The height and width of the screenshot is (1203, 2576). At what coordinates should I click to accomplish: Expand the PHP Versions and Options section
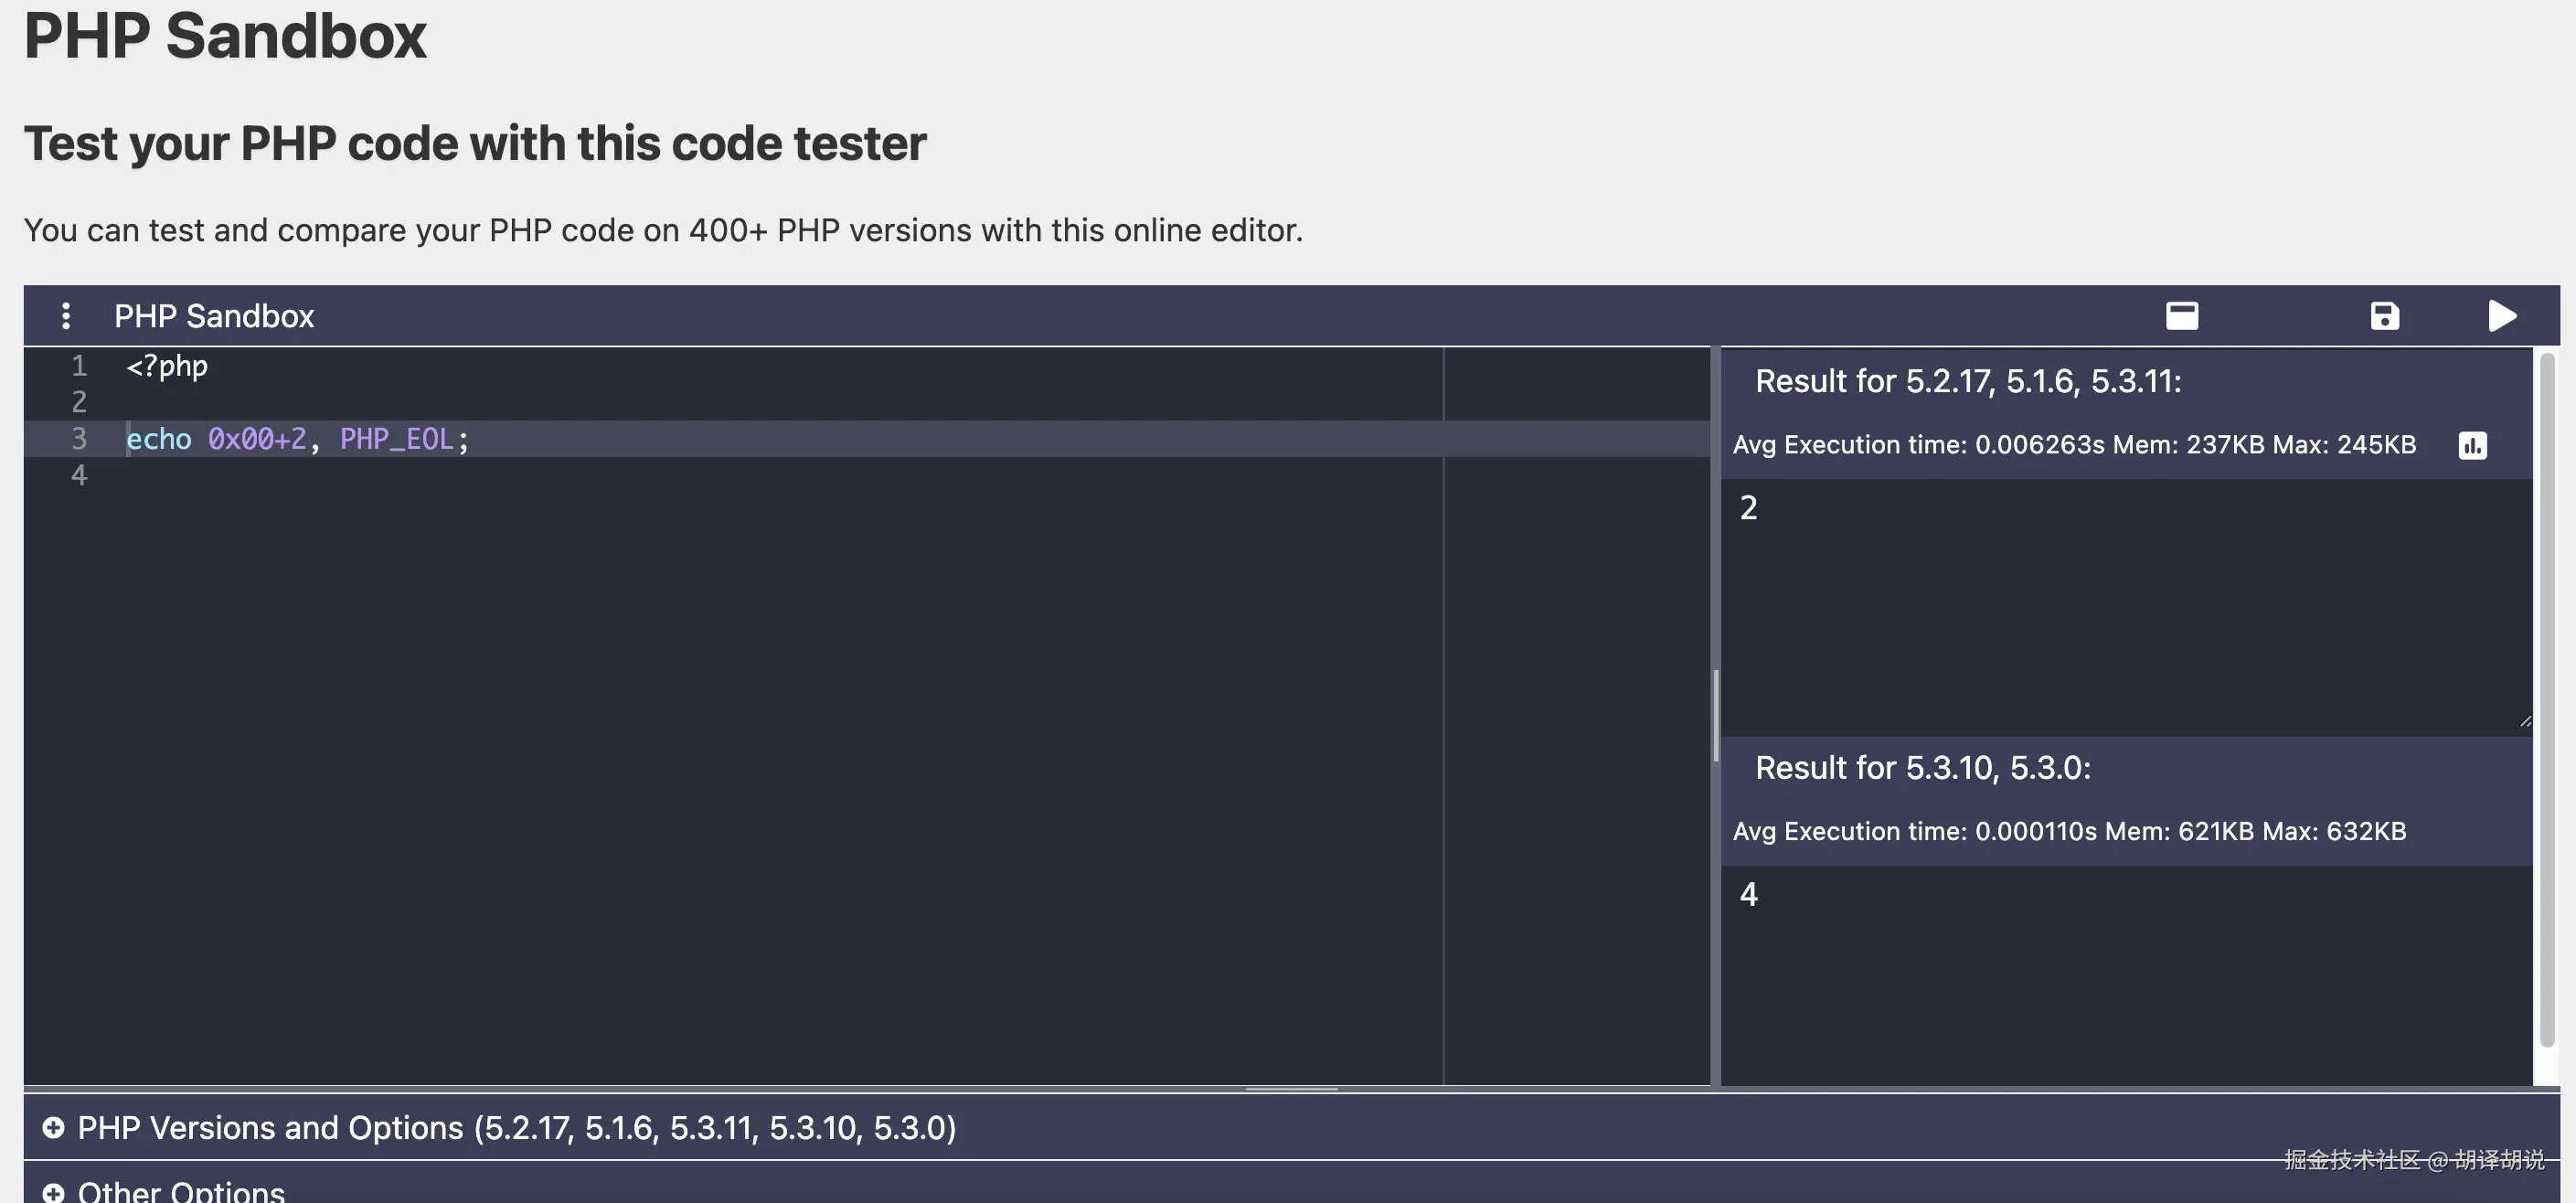(516, 1128)
